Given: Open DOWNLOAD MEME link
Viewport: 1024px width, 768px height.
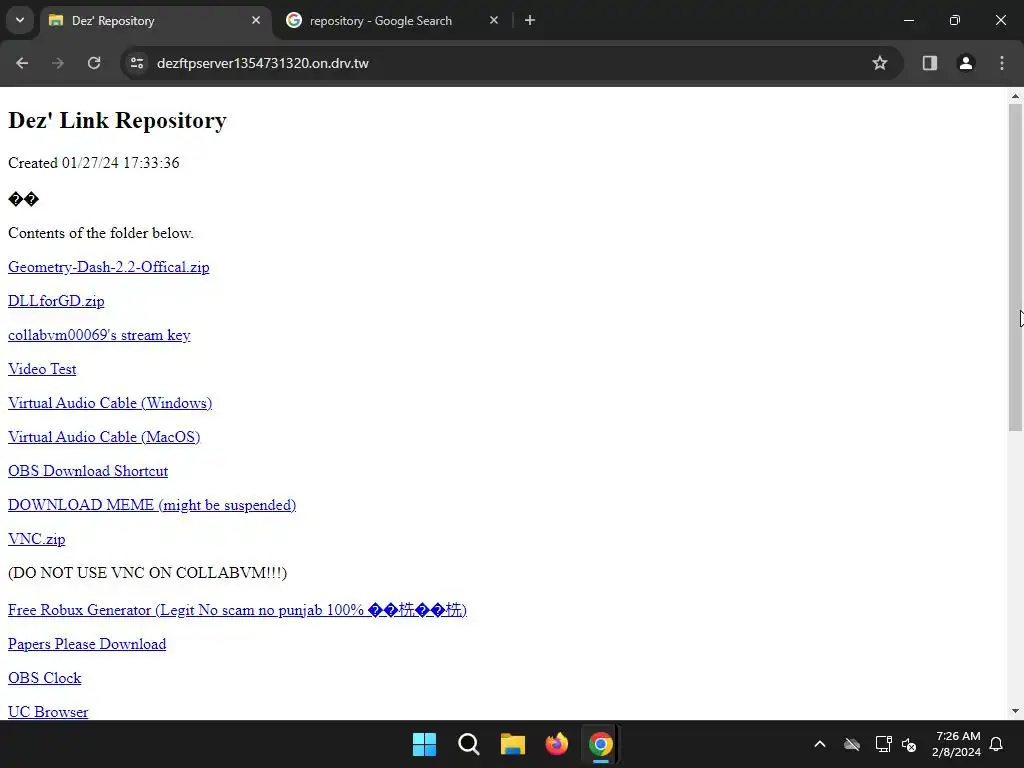Looking at the screenshot, I should click(x=152, y=505).
